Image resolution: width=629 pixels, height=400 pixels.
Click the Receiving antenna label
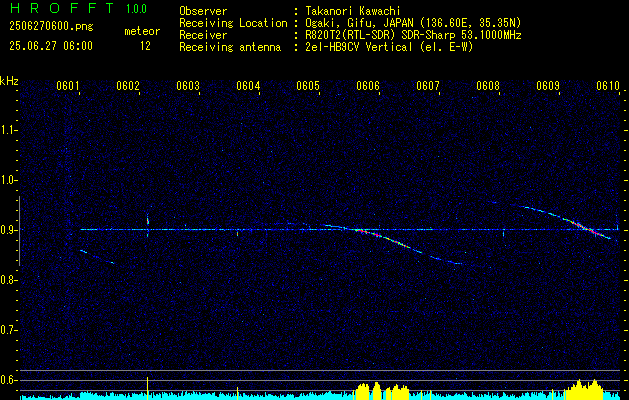(230, 47)
